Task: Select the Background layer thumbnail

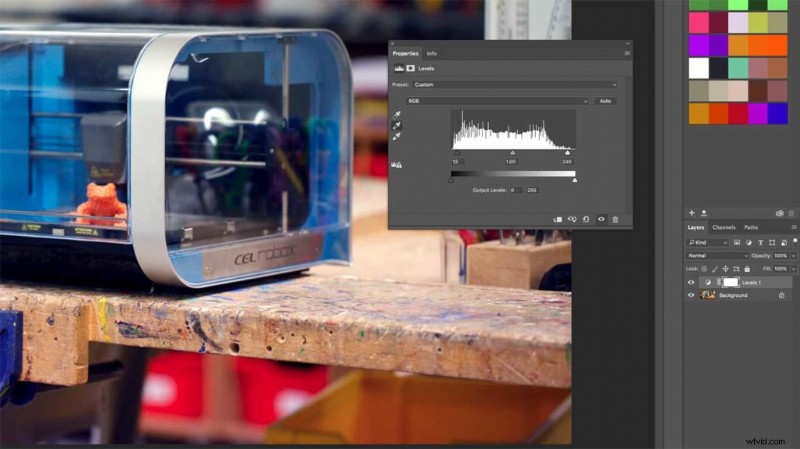Action: coord(708,295)
